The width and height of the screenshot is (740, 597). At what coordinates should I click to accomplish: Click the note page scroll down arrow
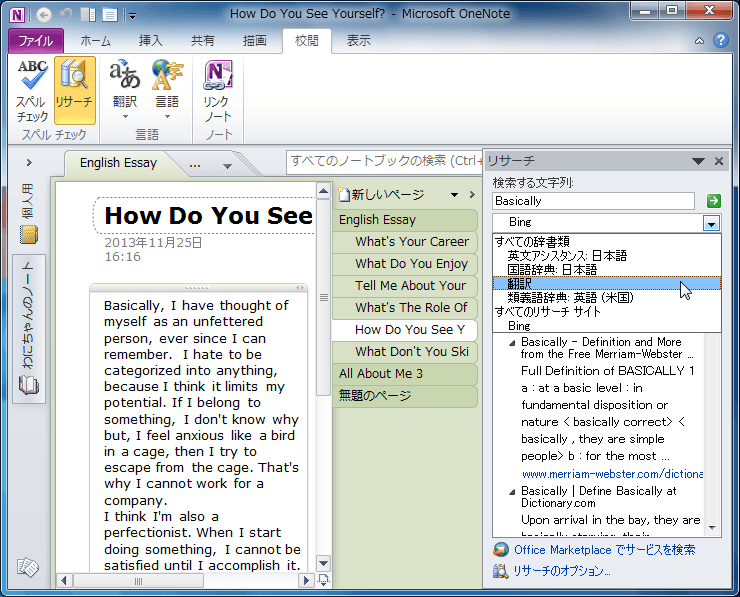[323, 563]
